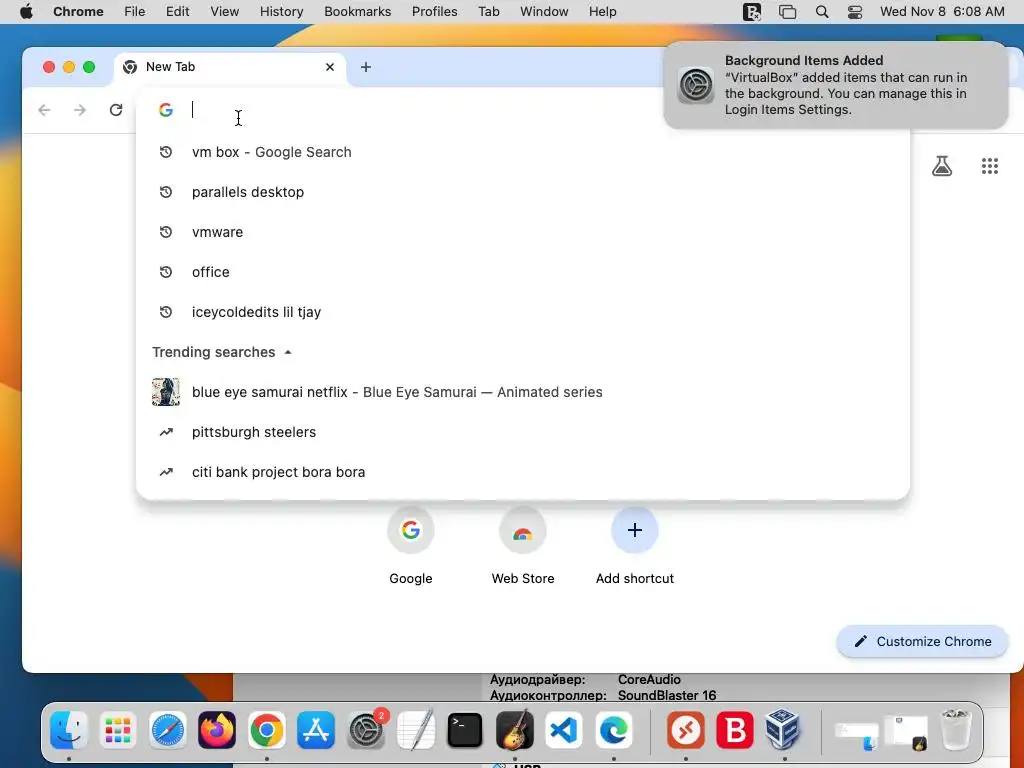Open the File menu

tap(135, 11)
